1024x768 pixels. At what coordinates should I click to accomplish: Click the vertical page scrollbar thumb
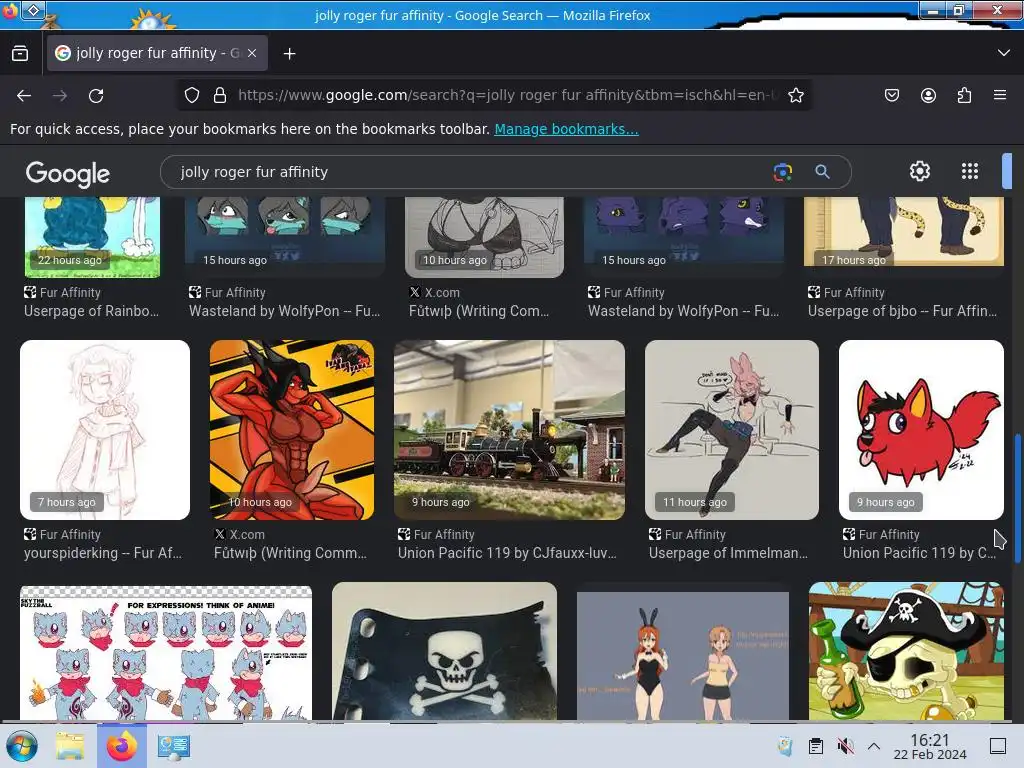point(1017,500)
